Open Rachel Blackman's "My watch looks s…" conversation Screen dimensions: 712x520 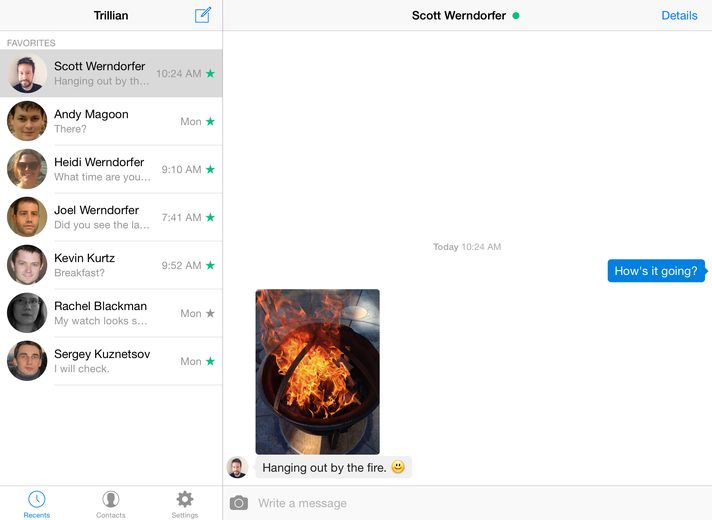click(x=111, y=313)
